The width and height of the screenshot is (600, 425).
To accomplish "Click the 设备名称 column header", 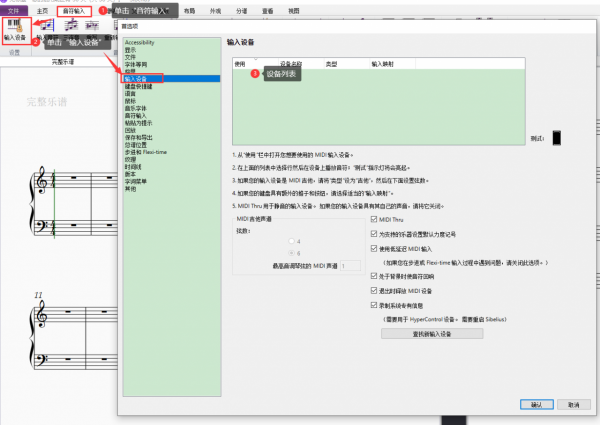I will coord(301,64).
